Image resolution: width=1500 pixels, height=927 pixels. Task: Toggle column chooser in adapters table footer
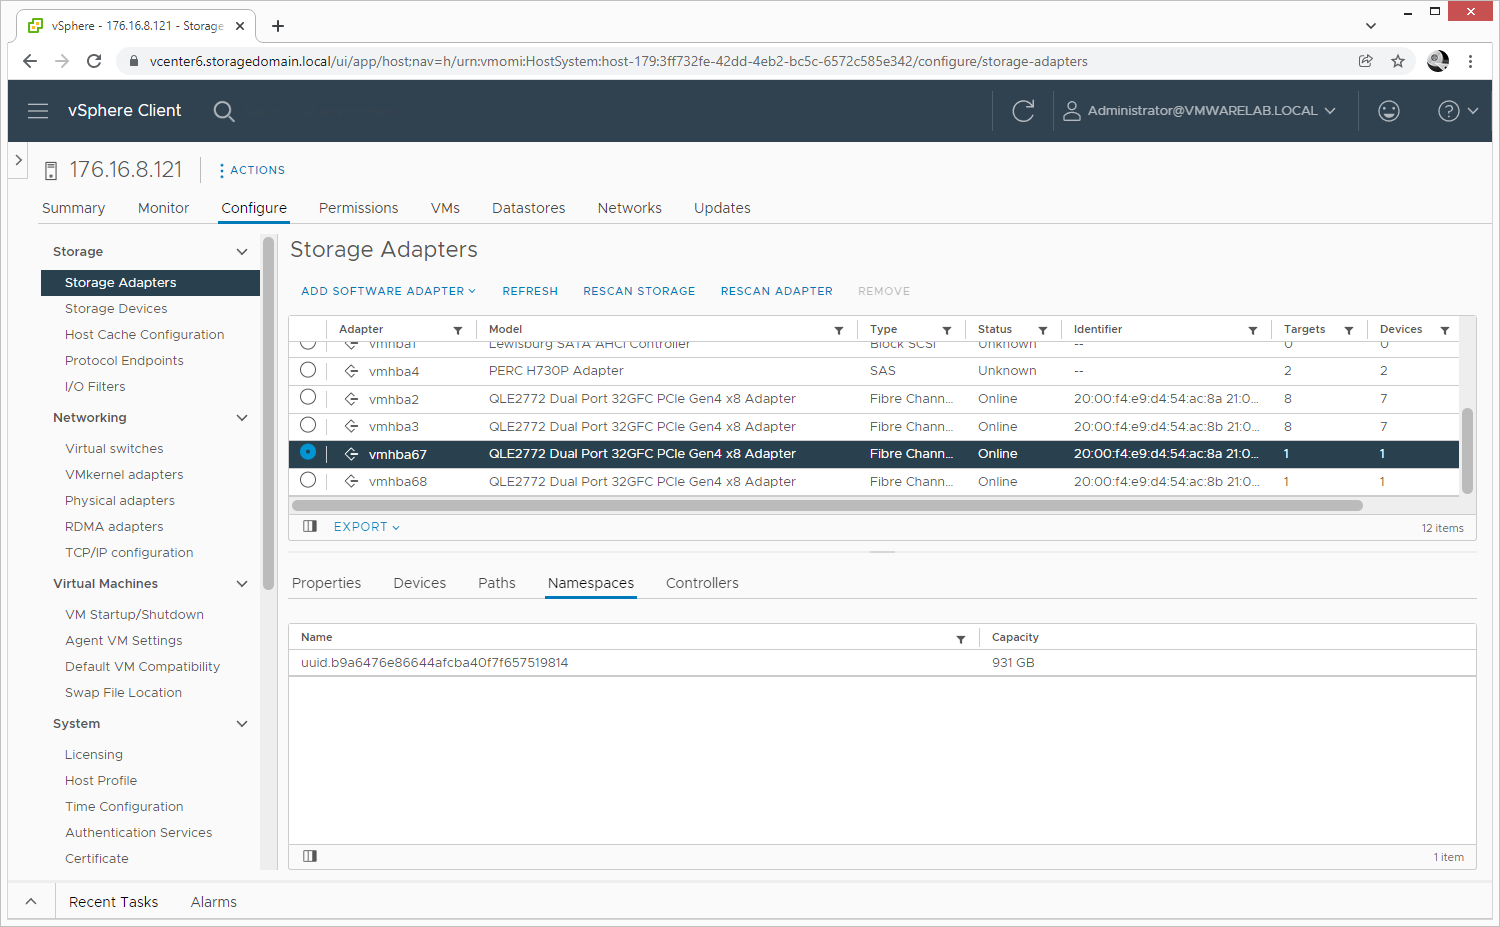pyautogui.click(x=310, y=526)
